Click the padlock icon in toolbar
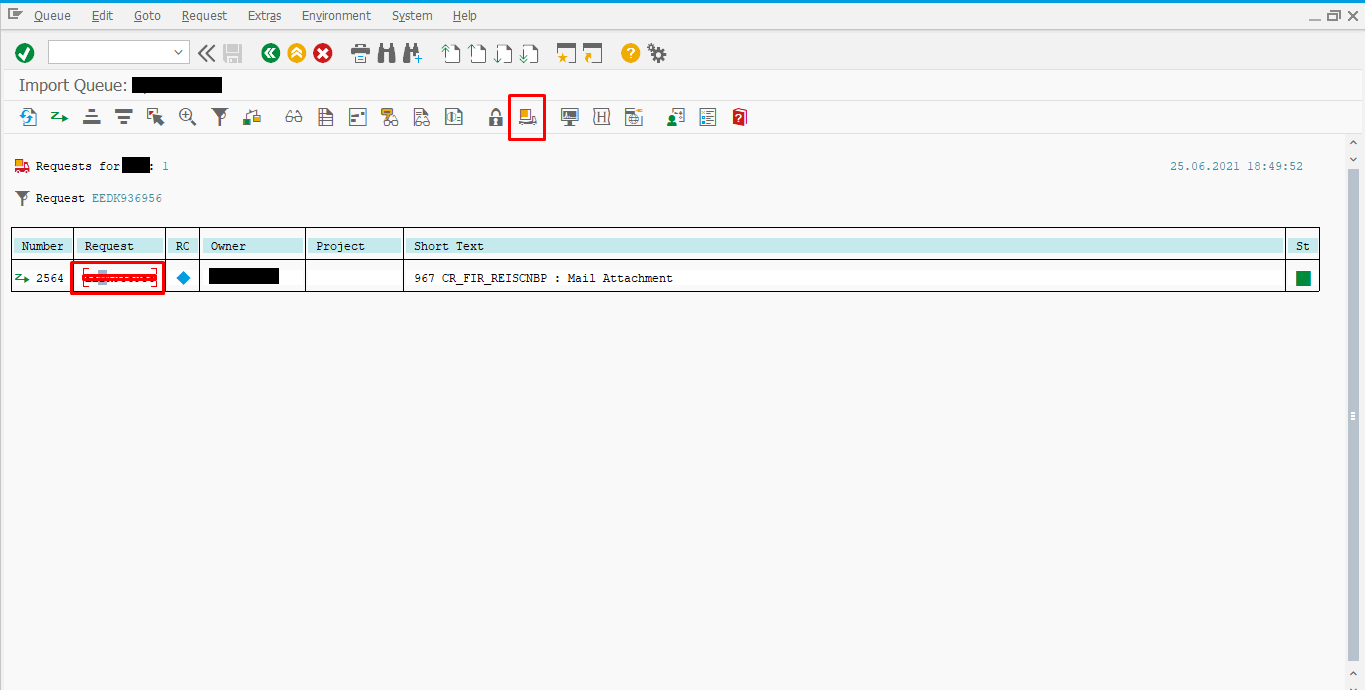Viewport: 1365px width, 690px height. [x=495, y=117]
